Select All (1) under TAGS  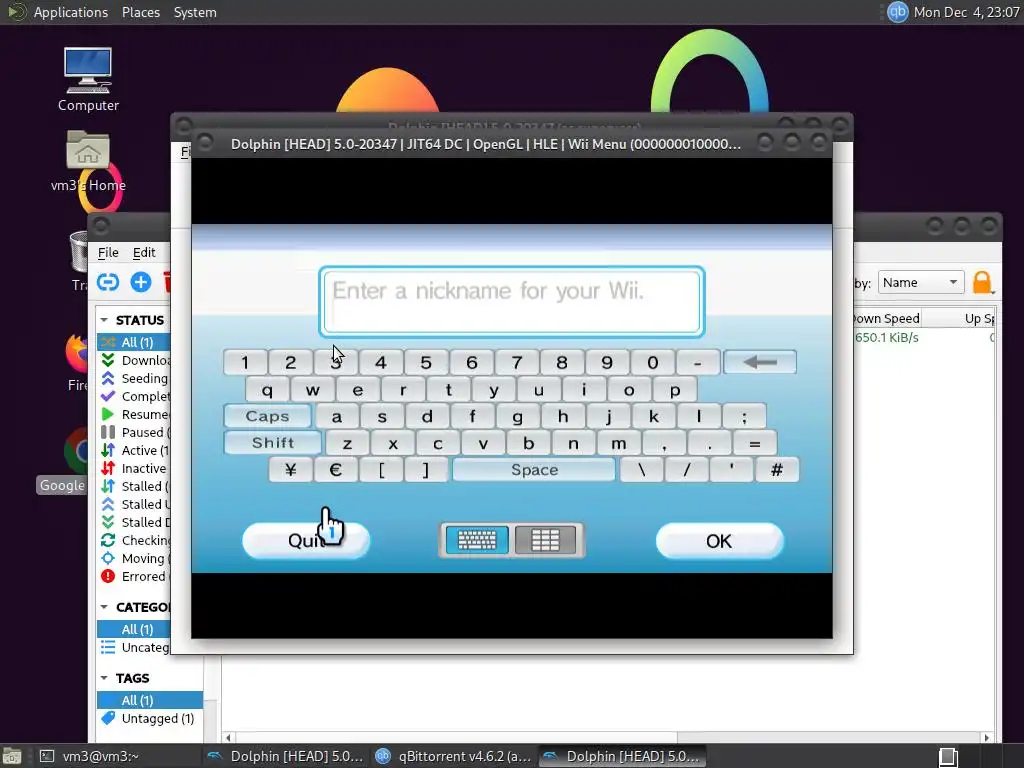click(150, 700)
